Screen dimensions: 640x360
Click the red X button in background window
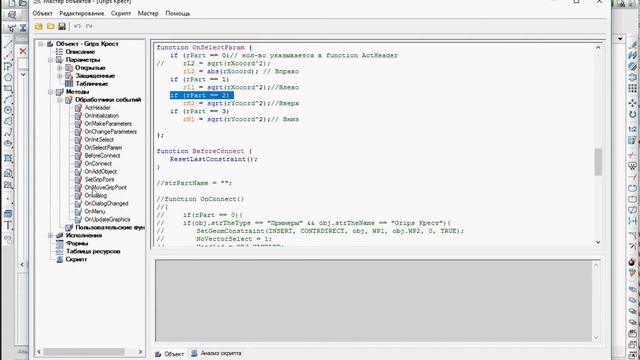(x=23, y=51)
